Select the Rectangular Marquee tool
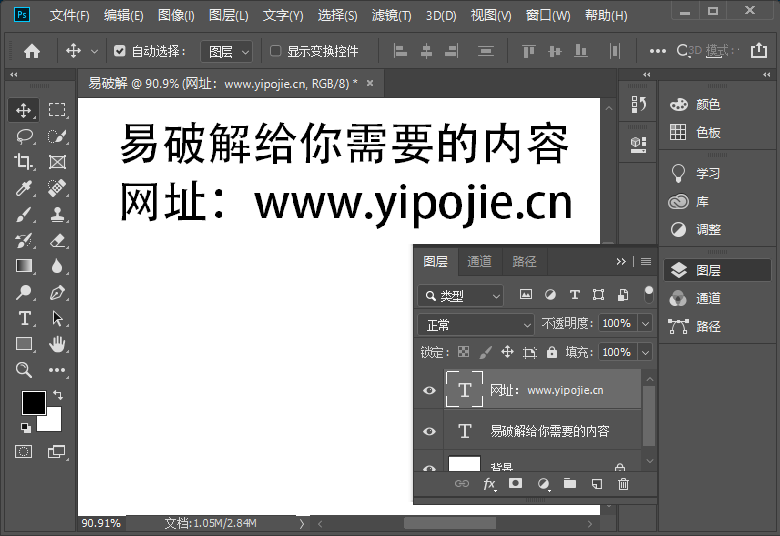 click(57, 110)
